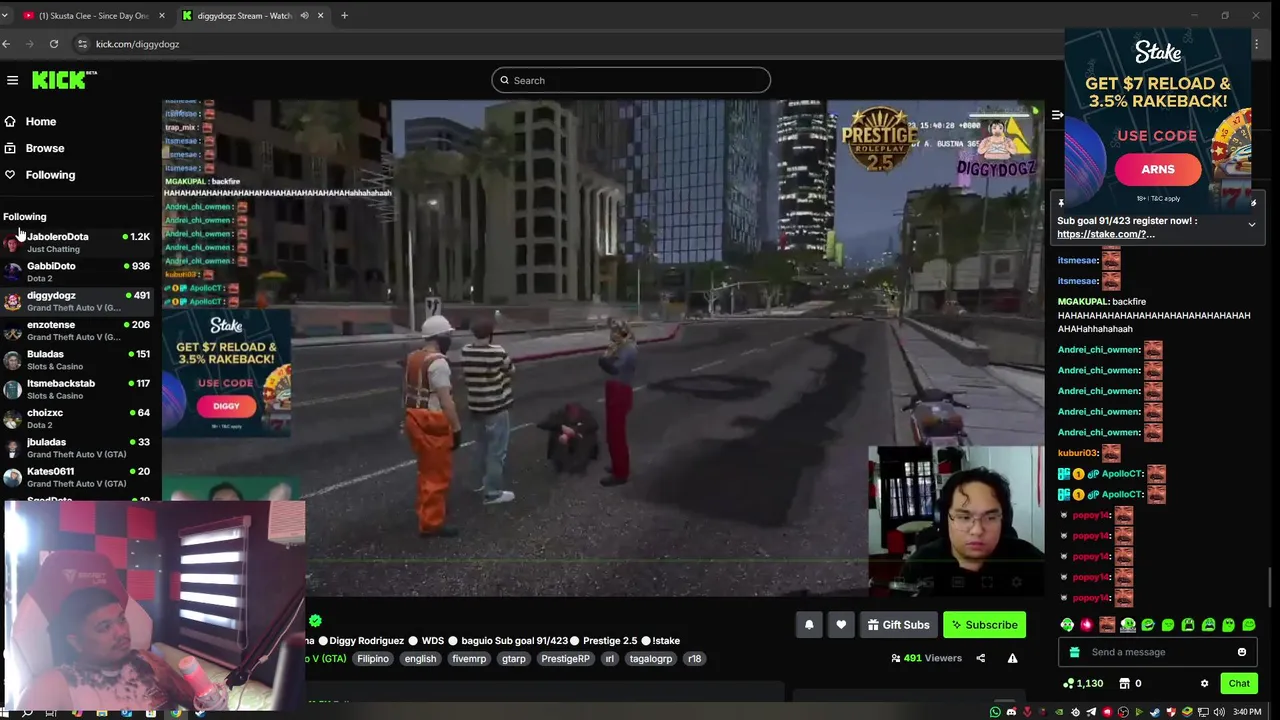1280x720 pixels.
Task: Open choizxc followed channel
Action: (x=78, y=418)
